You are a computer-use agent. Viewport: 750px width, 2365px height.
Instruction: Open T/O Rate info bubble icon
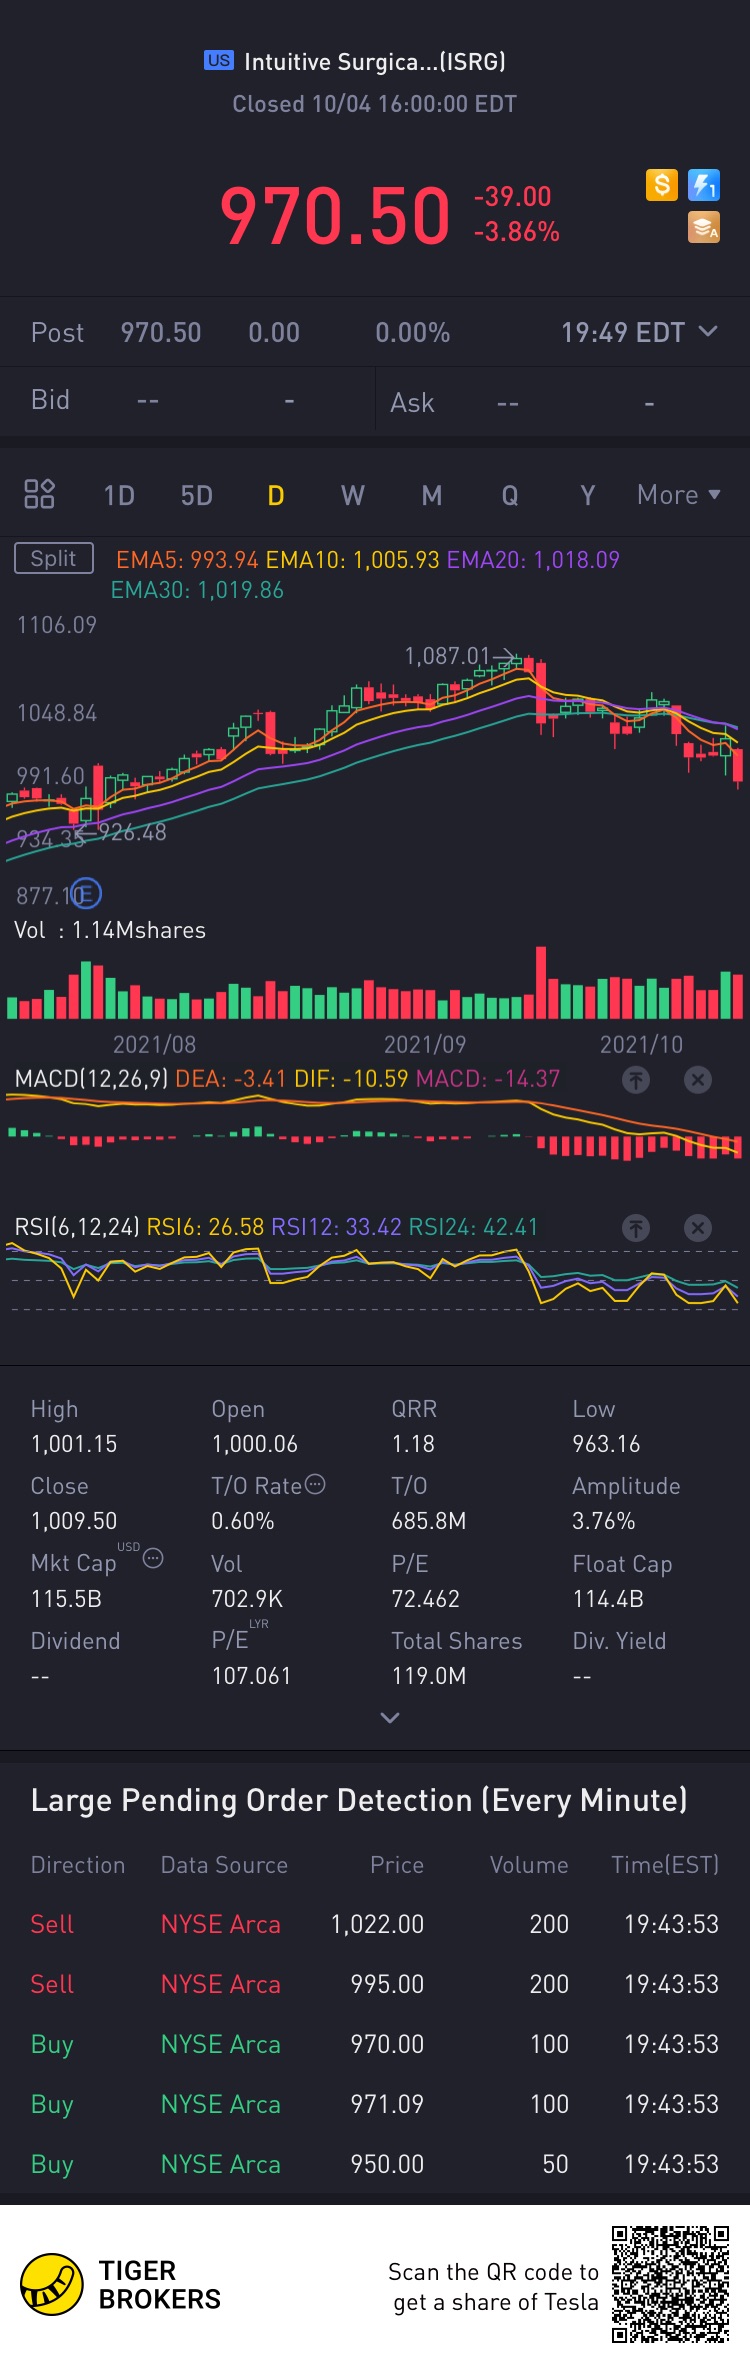[x=315, y=1485]
